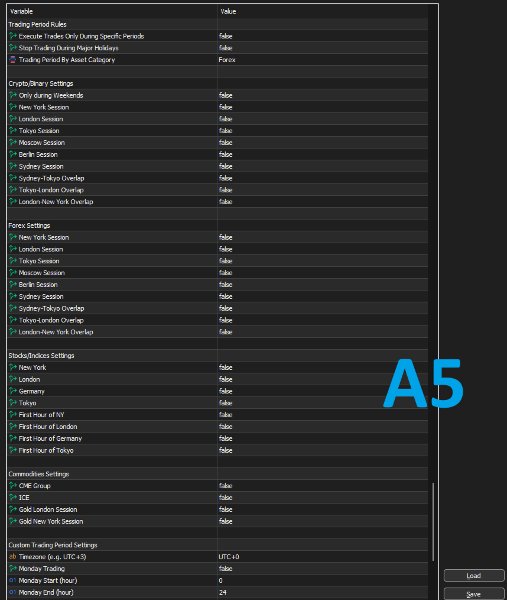Select Sydney Session row under Crypto/Binary Settings

pyautogui.click(x=217, y=166)
